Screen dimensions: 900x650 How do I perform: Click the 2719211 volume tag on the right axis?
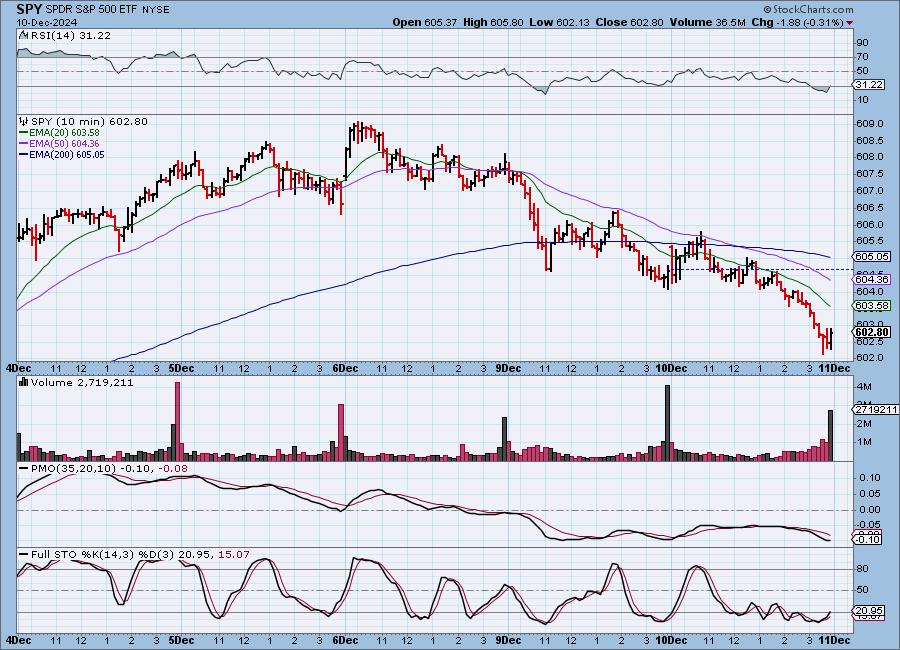876,409
